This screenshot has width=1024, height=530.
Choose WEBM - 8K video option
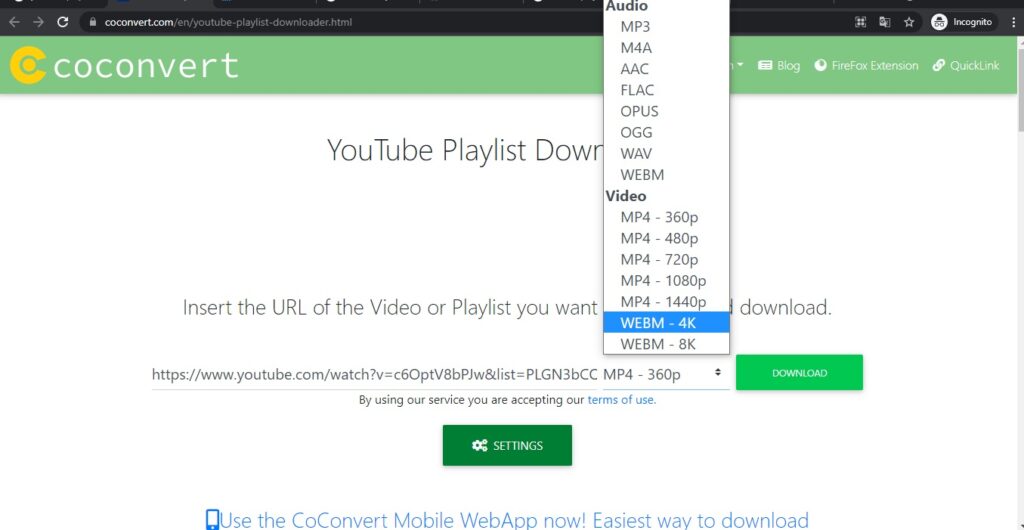pos(666,344)
